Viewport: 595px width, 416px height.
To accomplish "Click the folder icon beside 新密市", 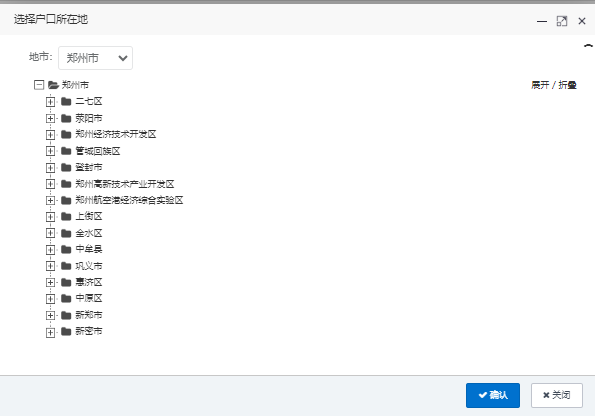I will click(x=66, y=331).
